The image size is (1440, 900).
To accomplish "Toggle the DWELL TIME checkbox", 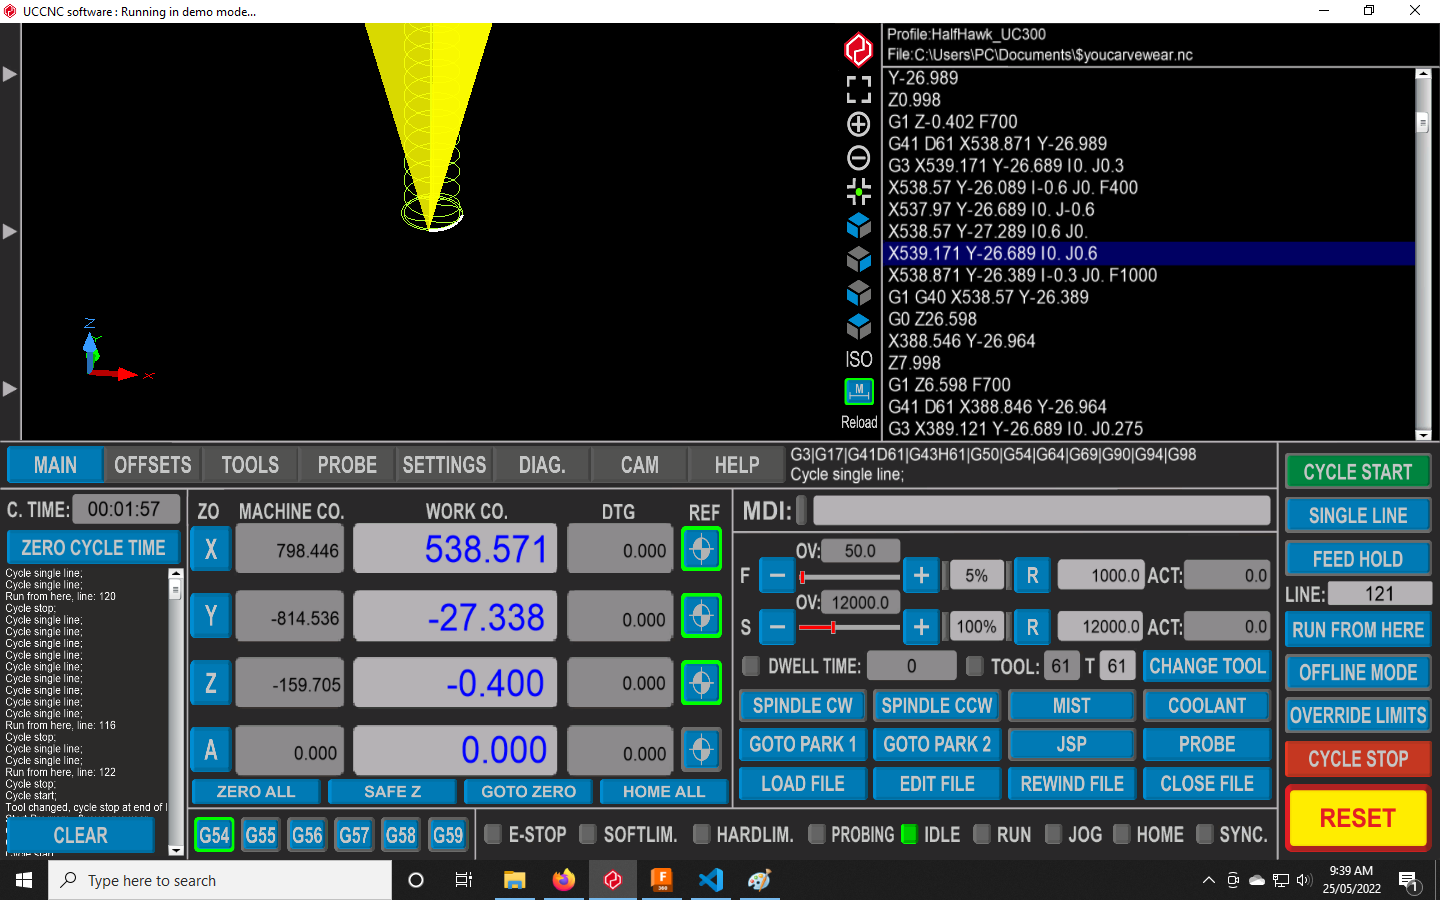I will point(751,666).
